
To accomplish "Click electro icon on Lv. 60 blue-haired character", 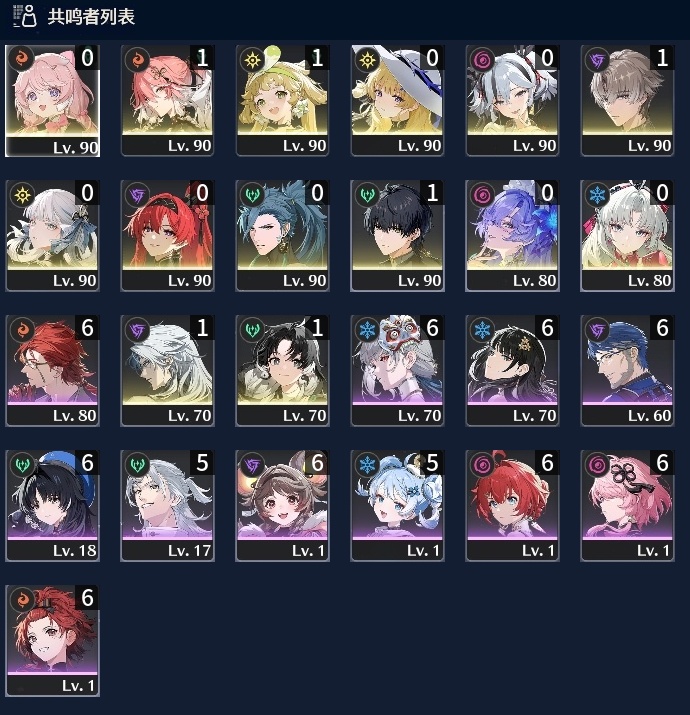I will (597, 330).
